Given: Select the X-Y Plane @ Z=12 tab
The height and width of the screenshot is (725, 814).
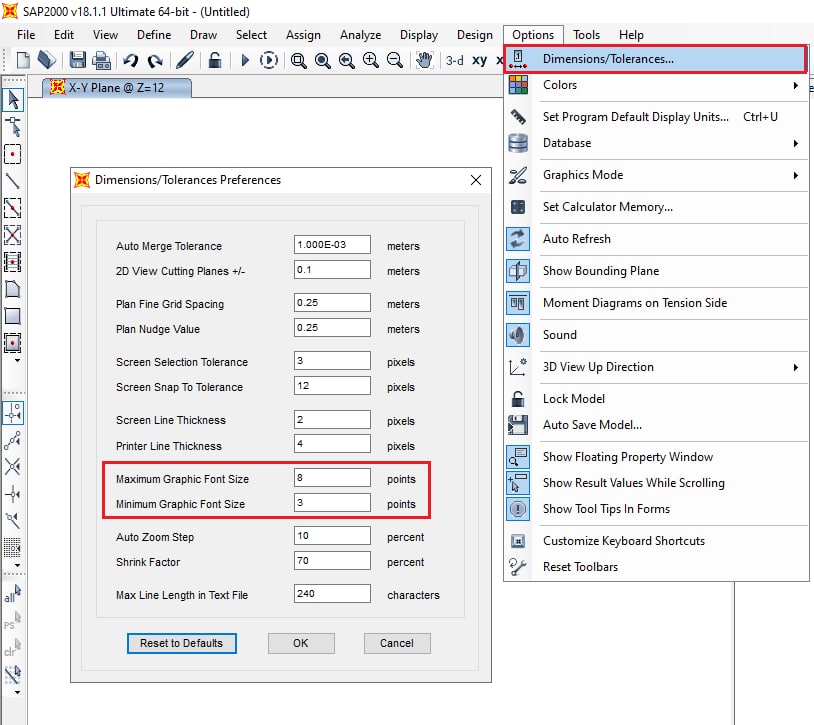Looking at the screenshot, I should [116, 88].
